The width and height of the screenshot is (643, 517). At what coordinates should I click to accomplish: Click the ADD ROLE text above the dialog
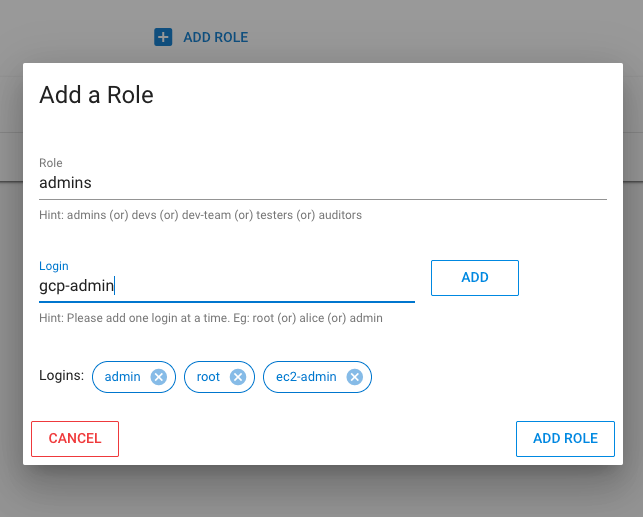pos(215,37)
